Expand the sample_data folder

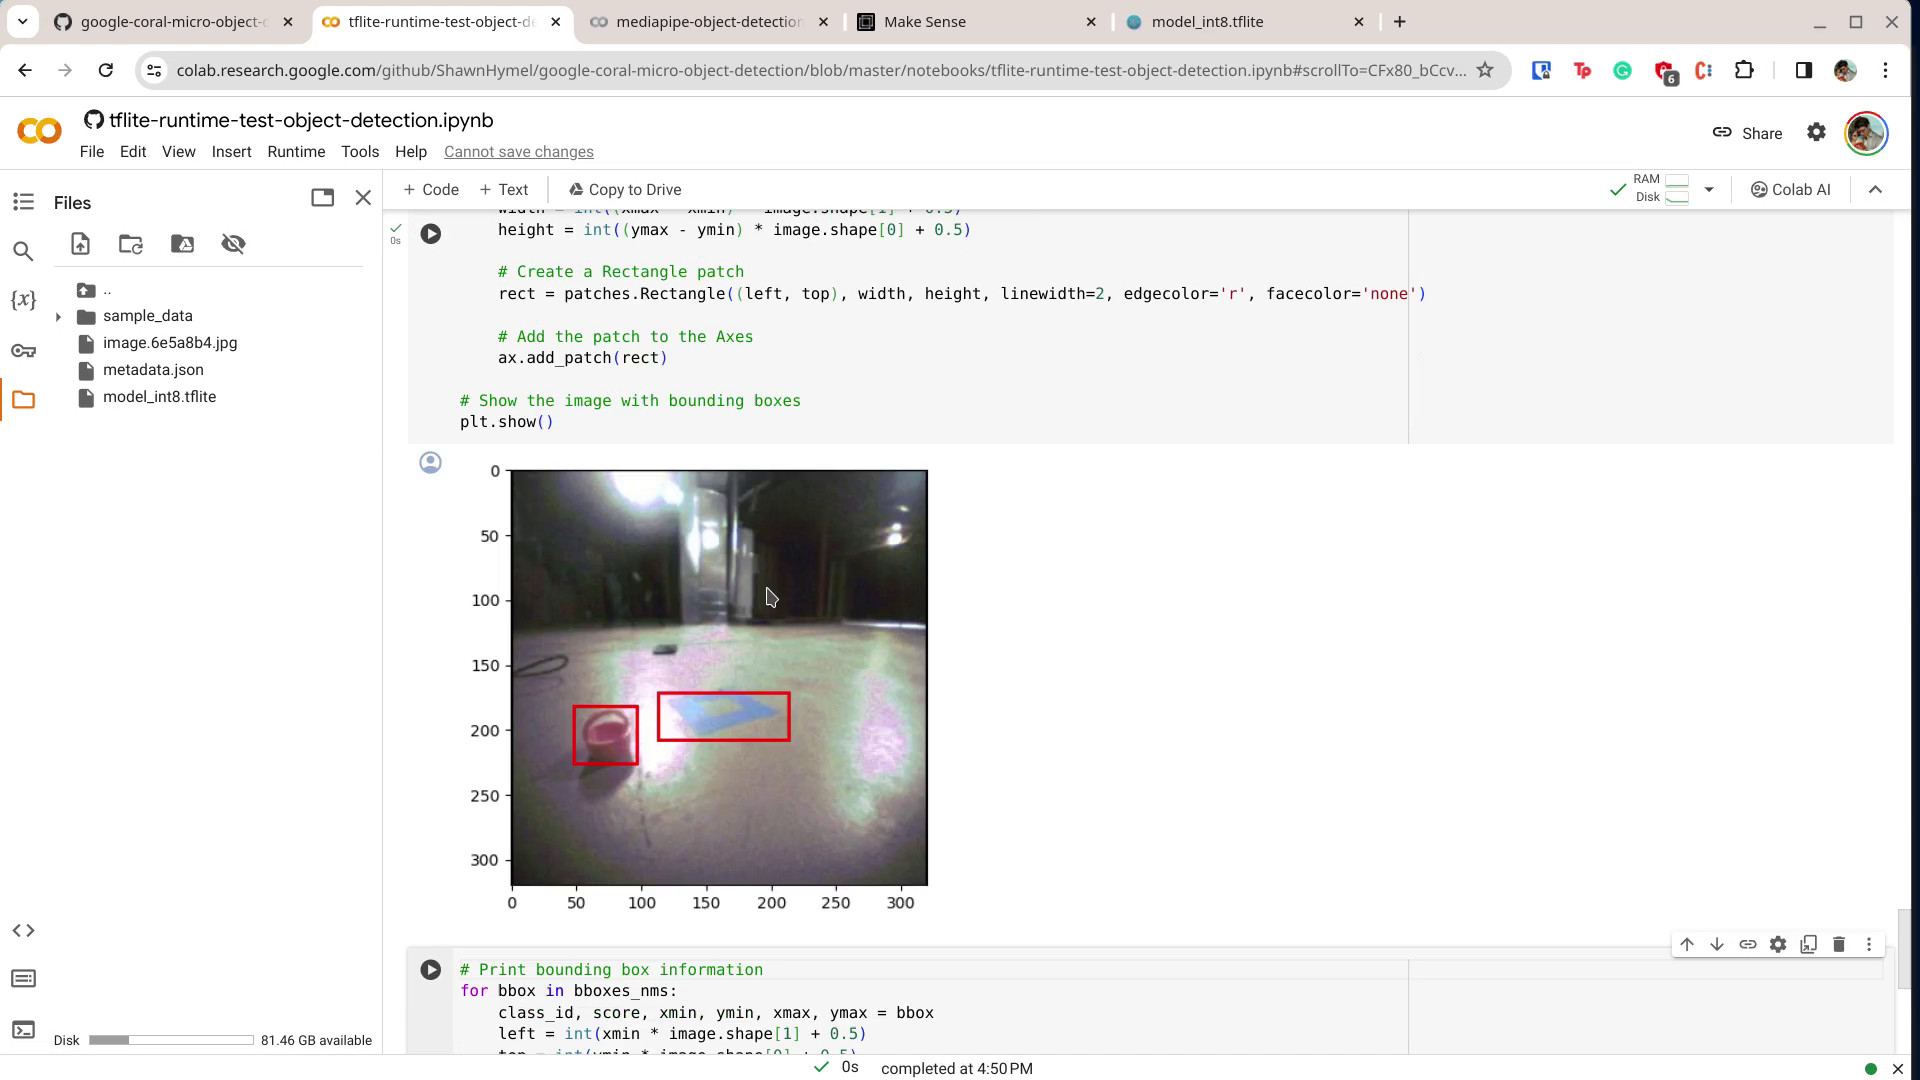(58, 315)
